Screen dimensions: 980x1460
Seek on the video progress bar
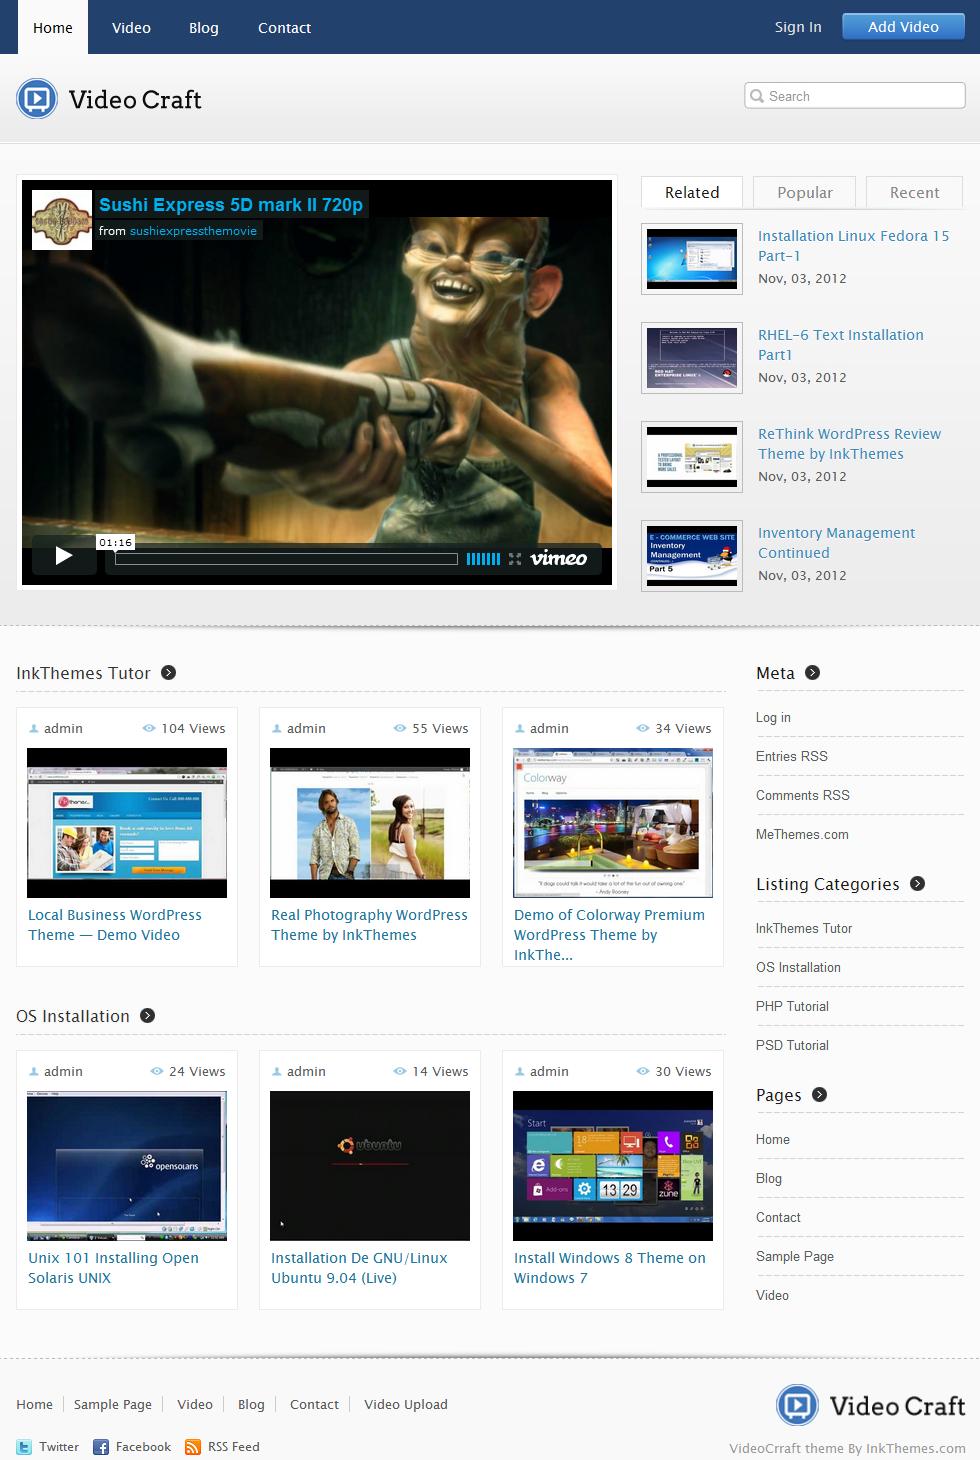(286, 559)
